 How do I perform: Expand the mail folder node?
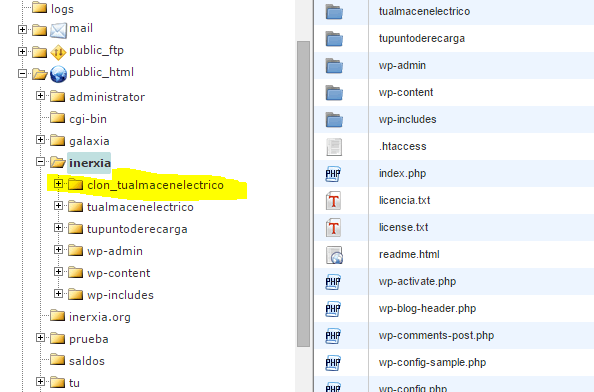[22, 29]
